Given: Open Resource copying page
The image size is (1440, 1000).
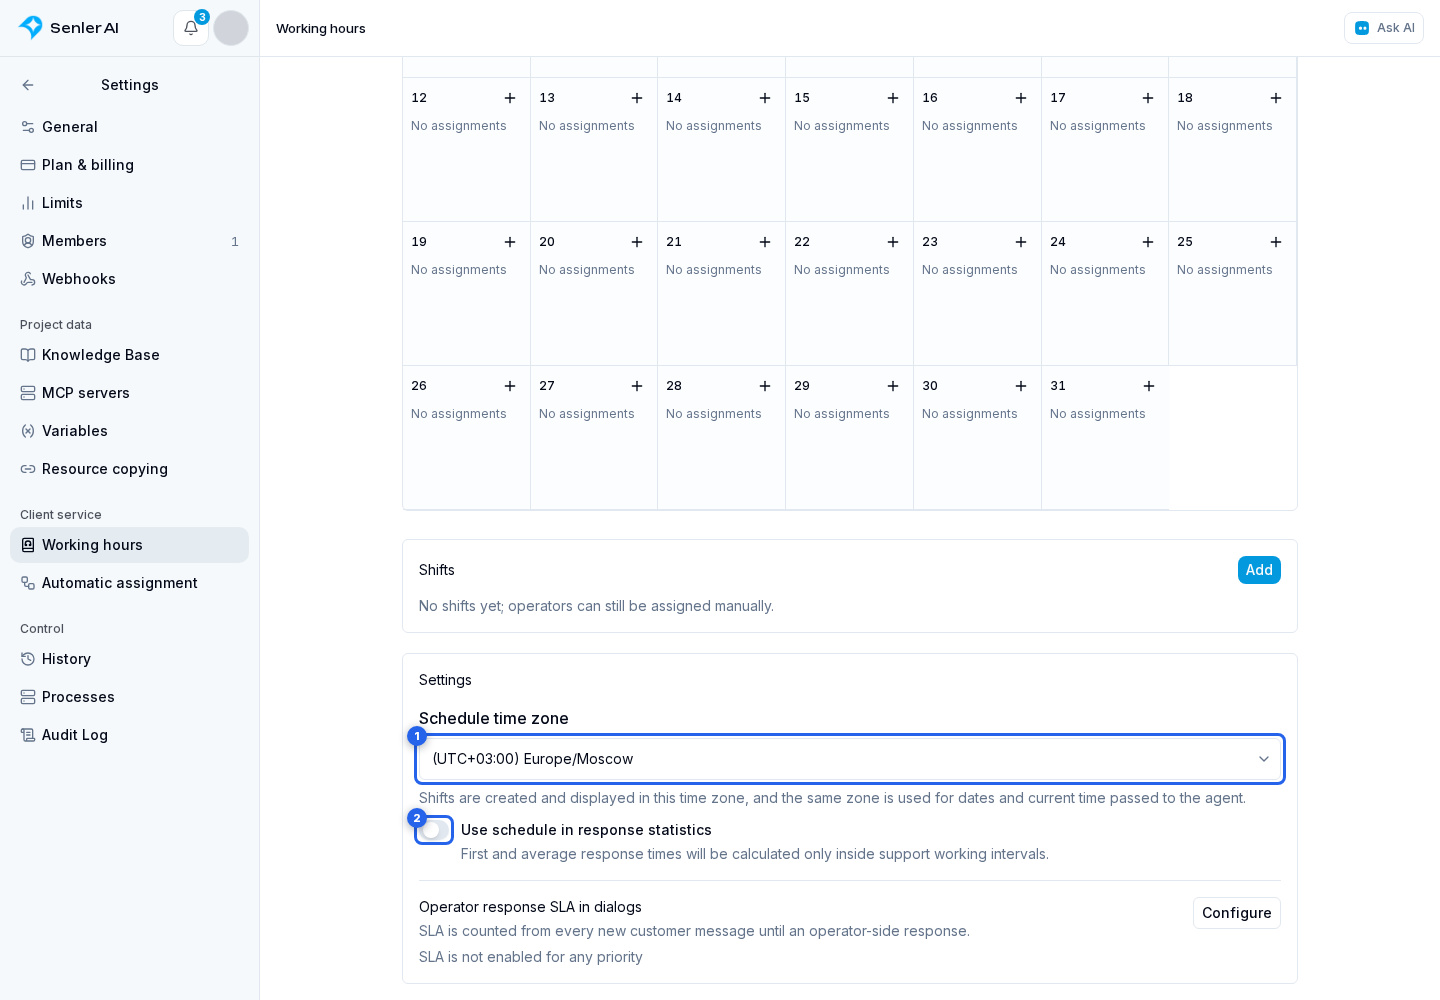Looking at the screenshot, I should coord(130,469).
